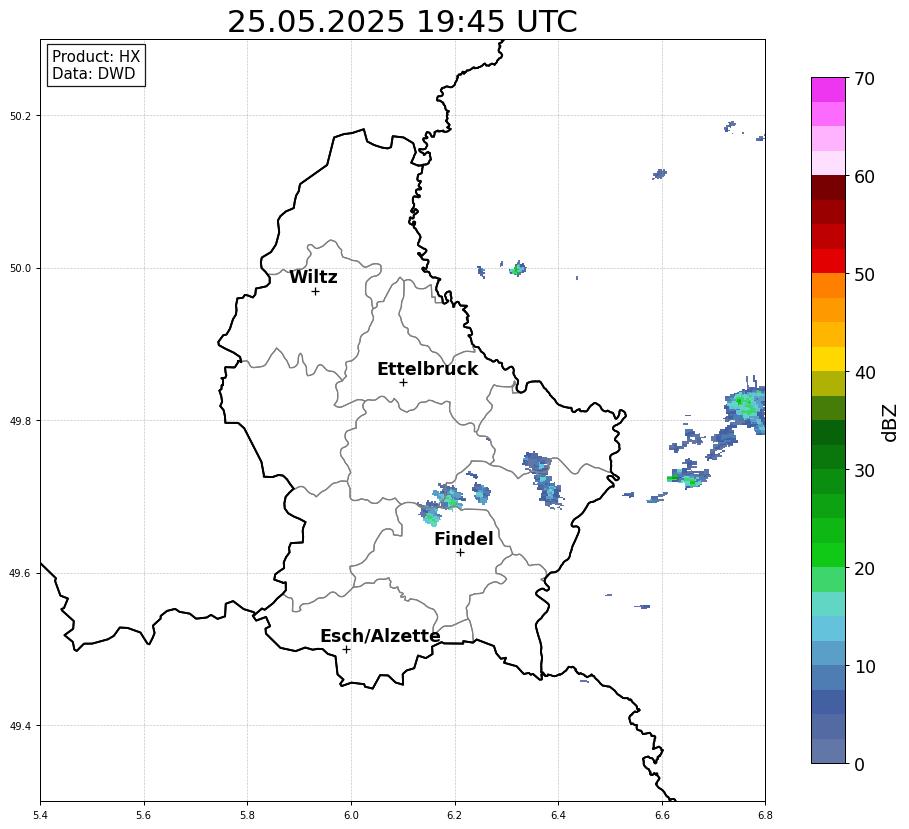Click the longitude label 5.8
The height and width of the screenshot is (829, 909).
pyautogui.click(x=248, y=815)
